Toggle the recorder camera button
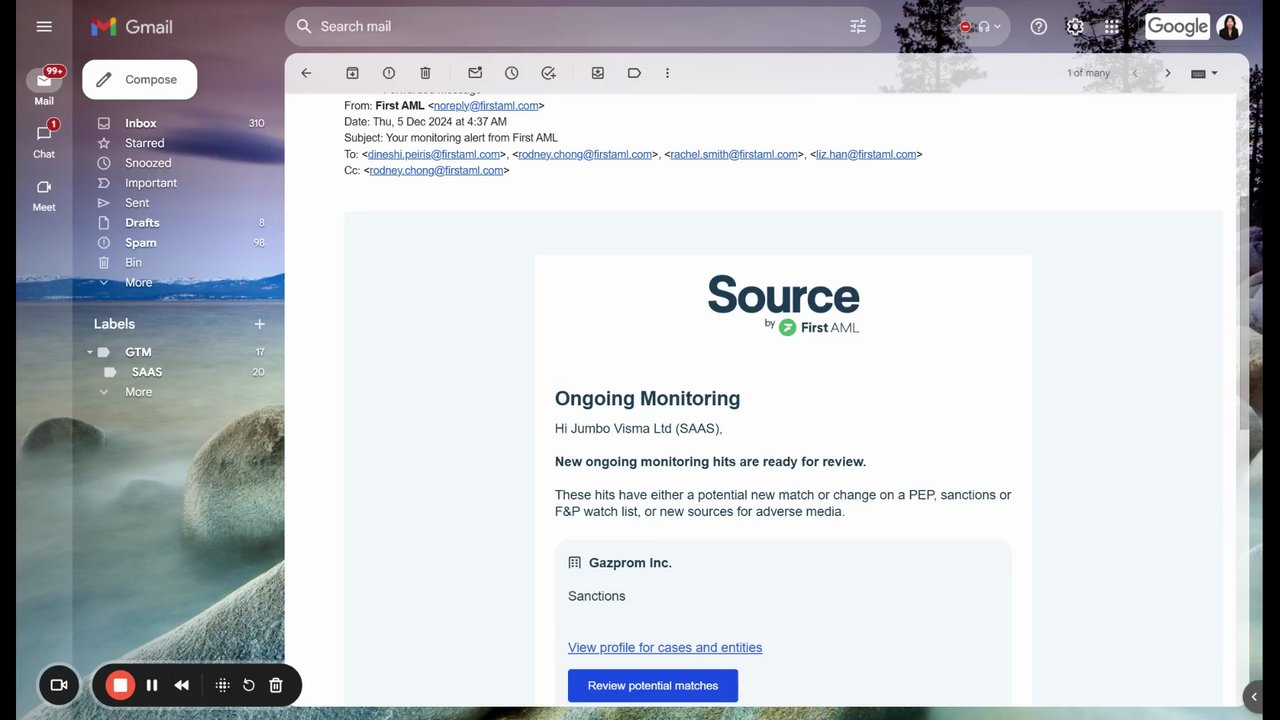The width and height of the screenshot is (1280, 720). [59, 685]
